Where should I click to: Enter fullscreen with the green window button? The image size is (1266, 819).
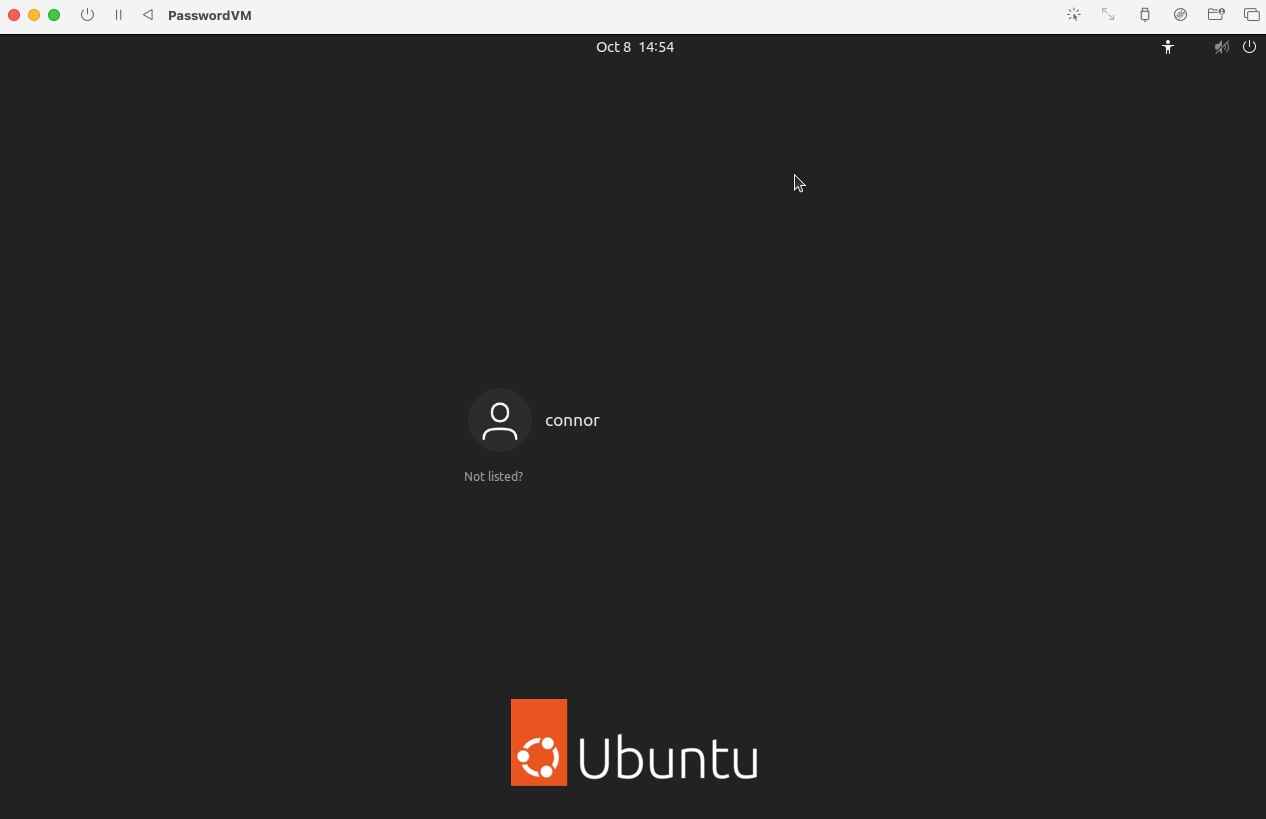tap(54, 15)
